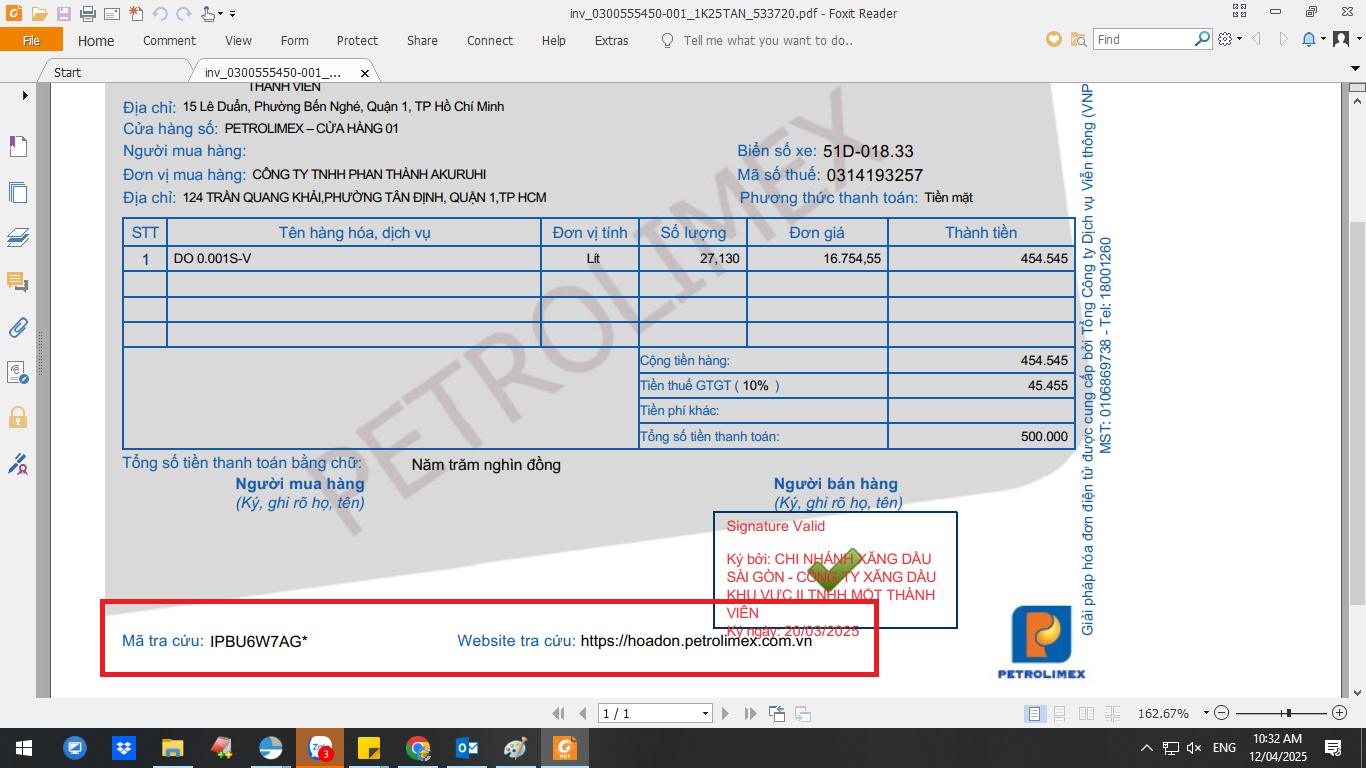This screenshot has width=1366, height=768.
Task: Open the Share ribbon tab
Action: [x=422, y=41]
